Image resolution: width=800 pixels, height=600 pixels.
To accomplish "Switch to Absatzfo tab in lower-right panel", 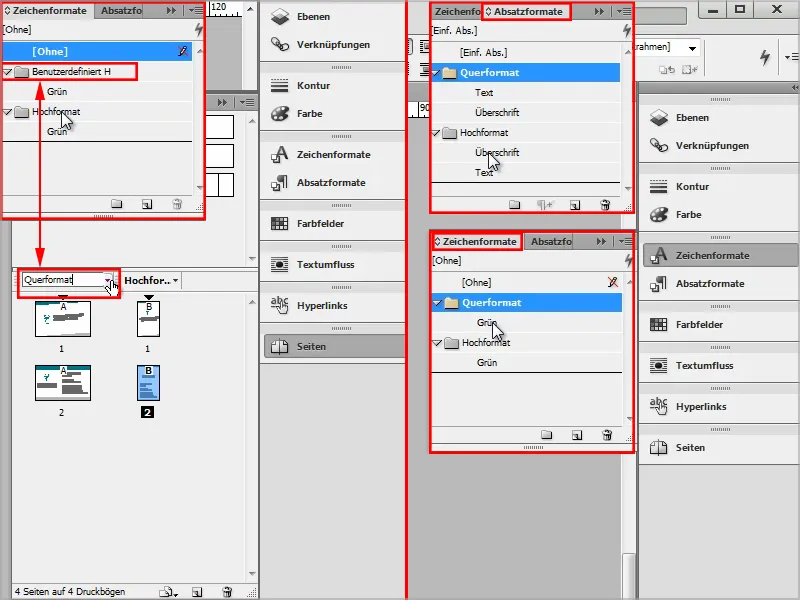I will pos(551,241).
